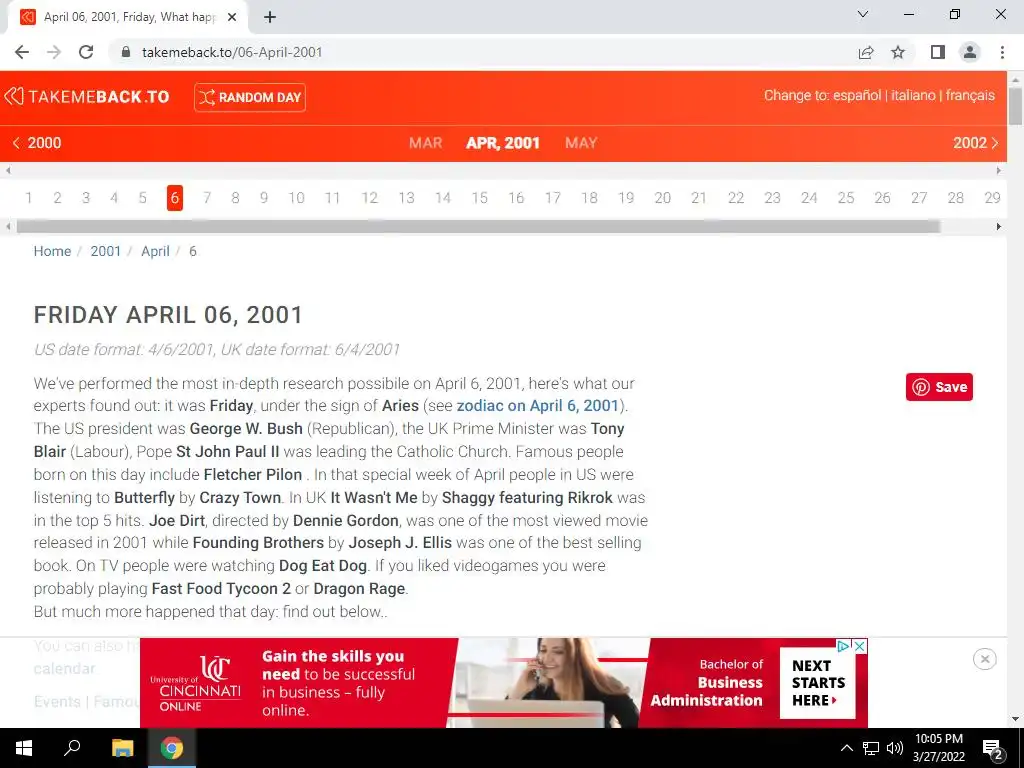Open the browser side panel icon

tap(938, 52)
